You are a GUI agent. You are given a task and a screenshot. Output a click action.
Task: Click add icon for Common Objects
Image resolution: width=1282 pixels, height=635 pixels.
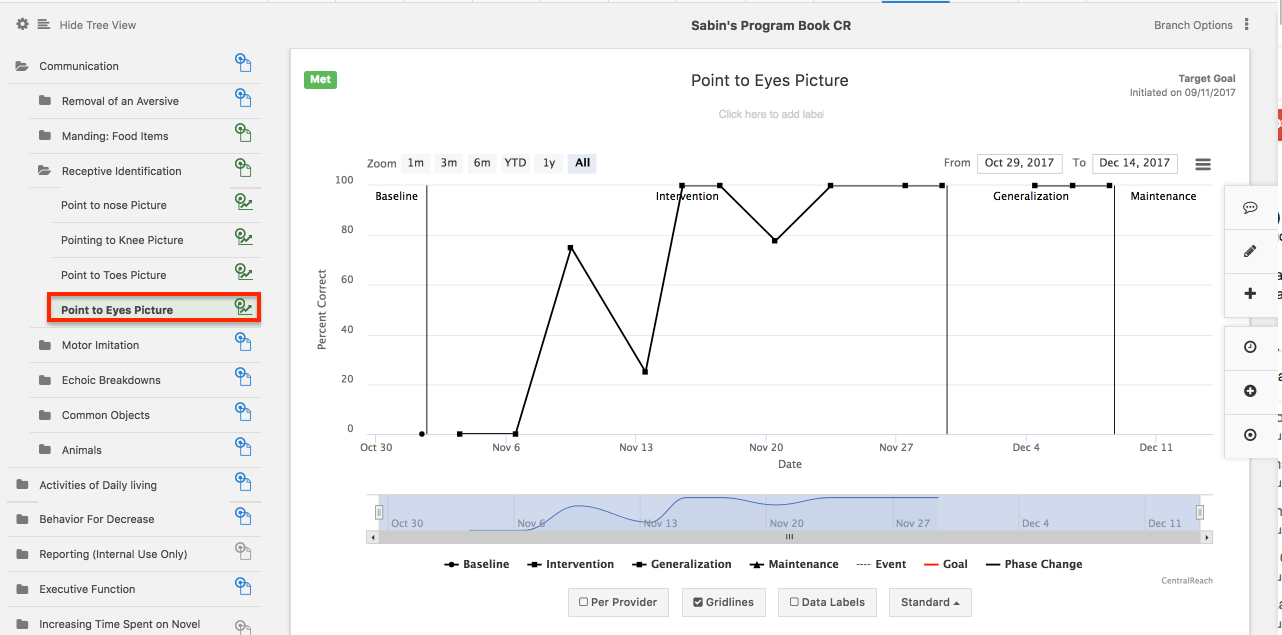[x=242, y=412]
